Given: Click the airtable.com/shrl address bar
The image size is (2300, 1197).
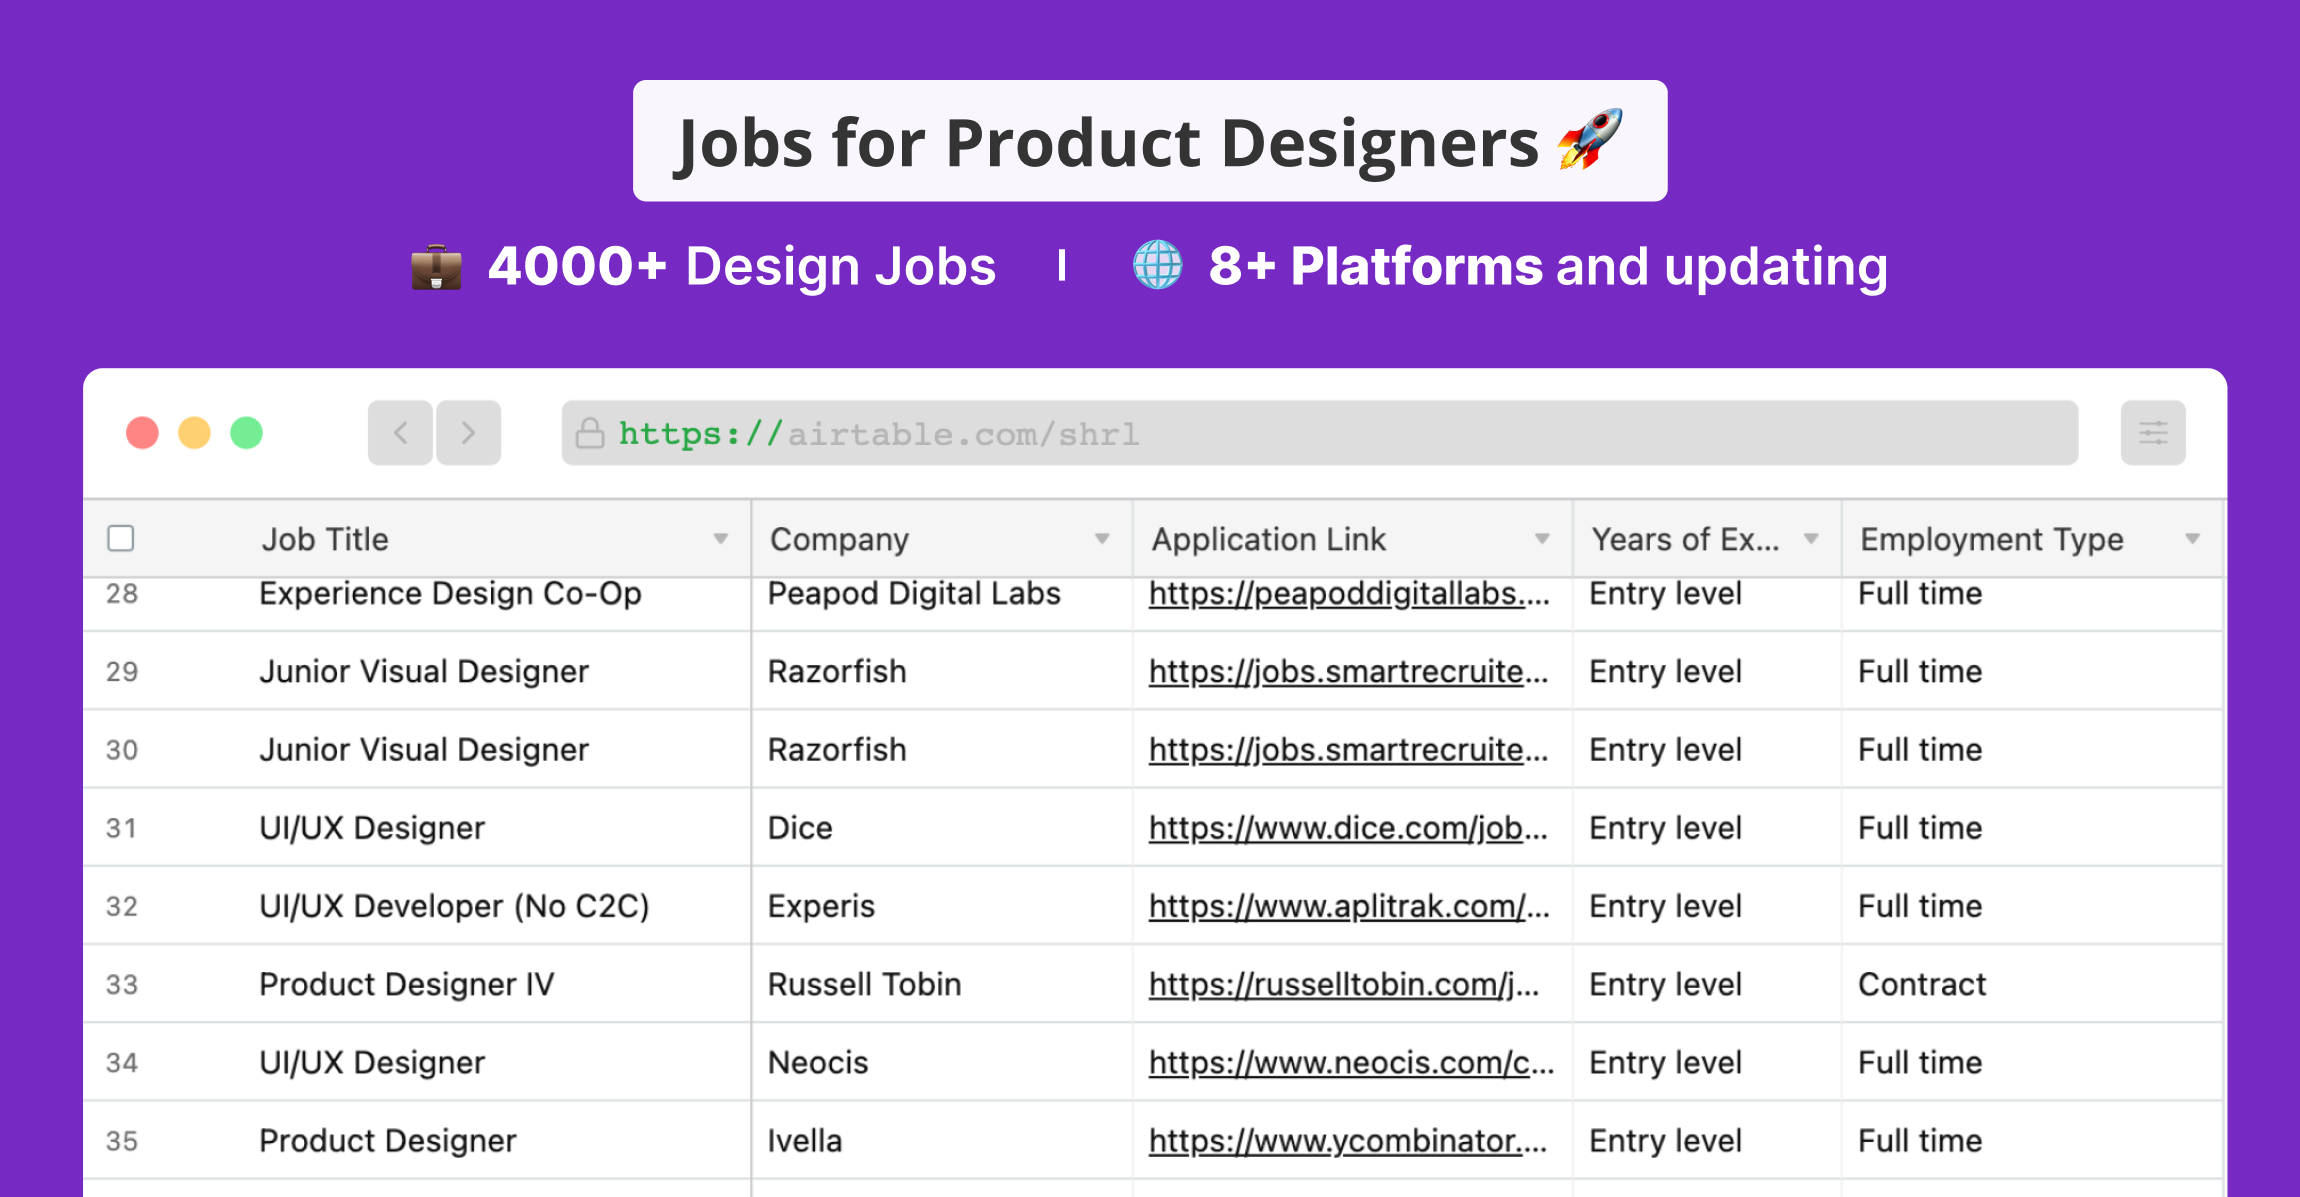Looking at the screenshot, I should pos(1320,433).
